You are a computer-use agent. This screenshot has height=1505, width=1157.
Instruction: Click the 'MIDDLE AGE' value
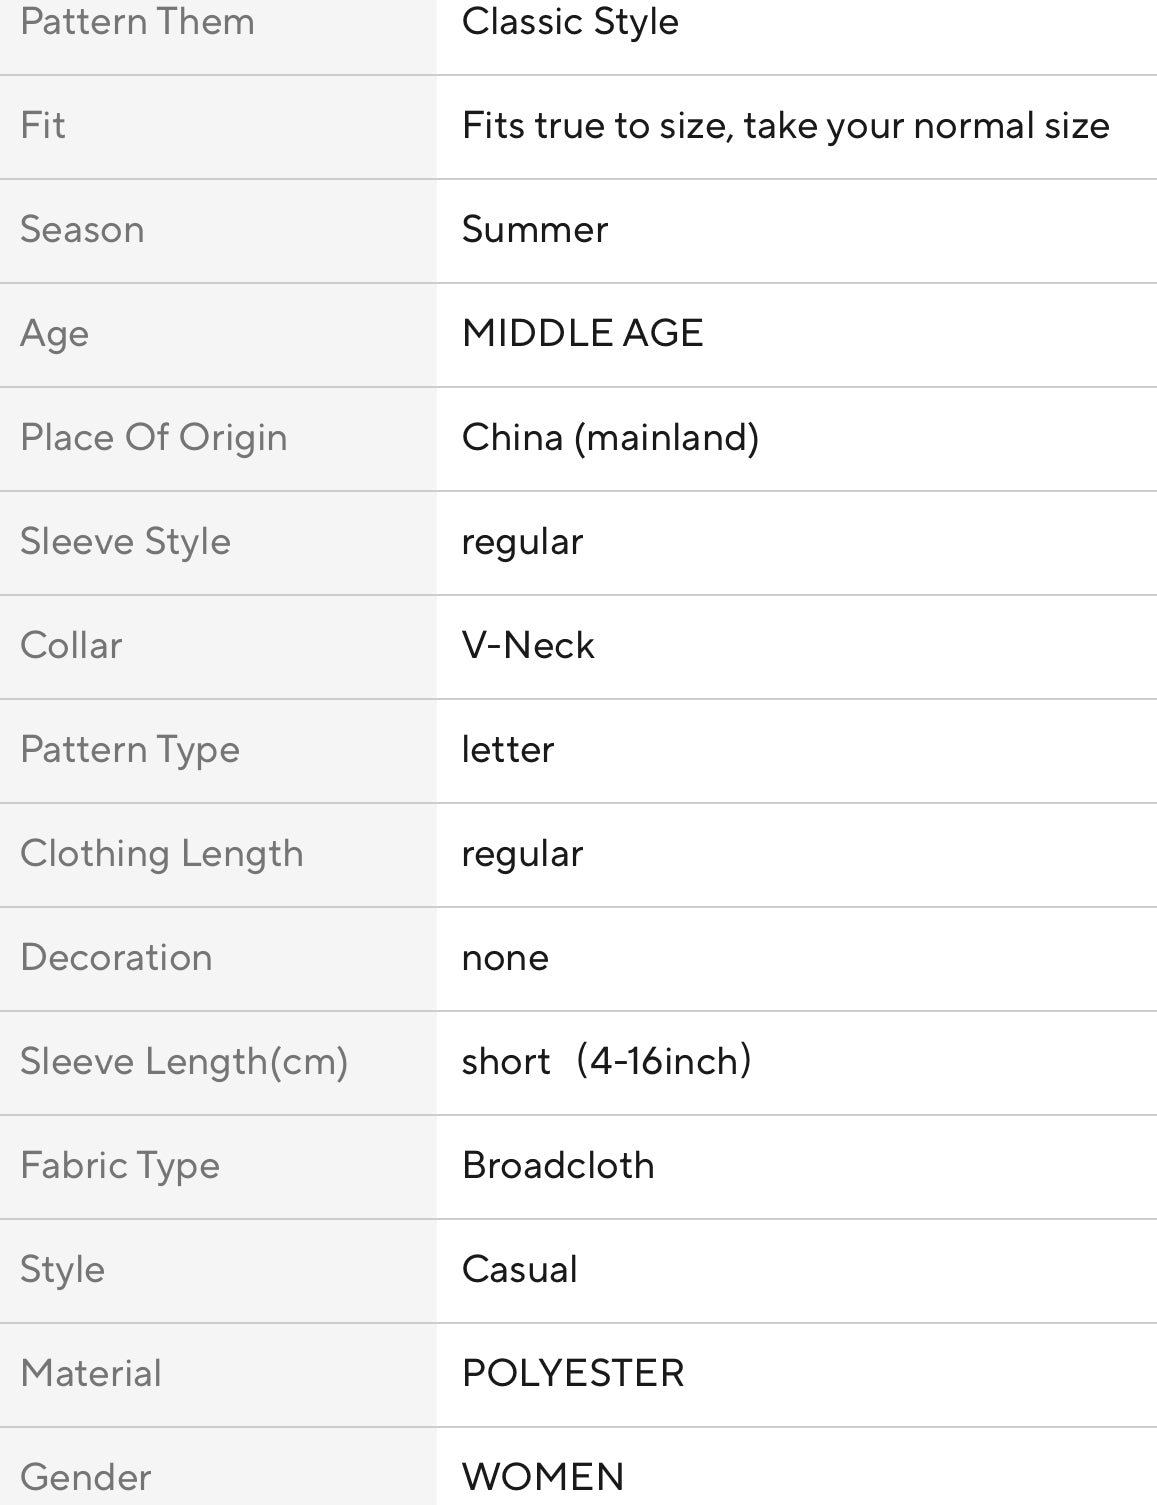pyautogui.click(x=582, y=333)
